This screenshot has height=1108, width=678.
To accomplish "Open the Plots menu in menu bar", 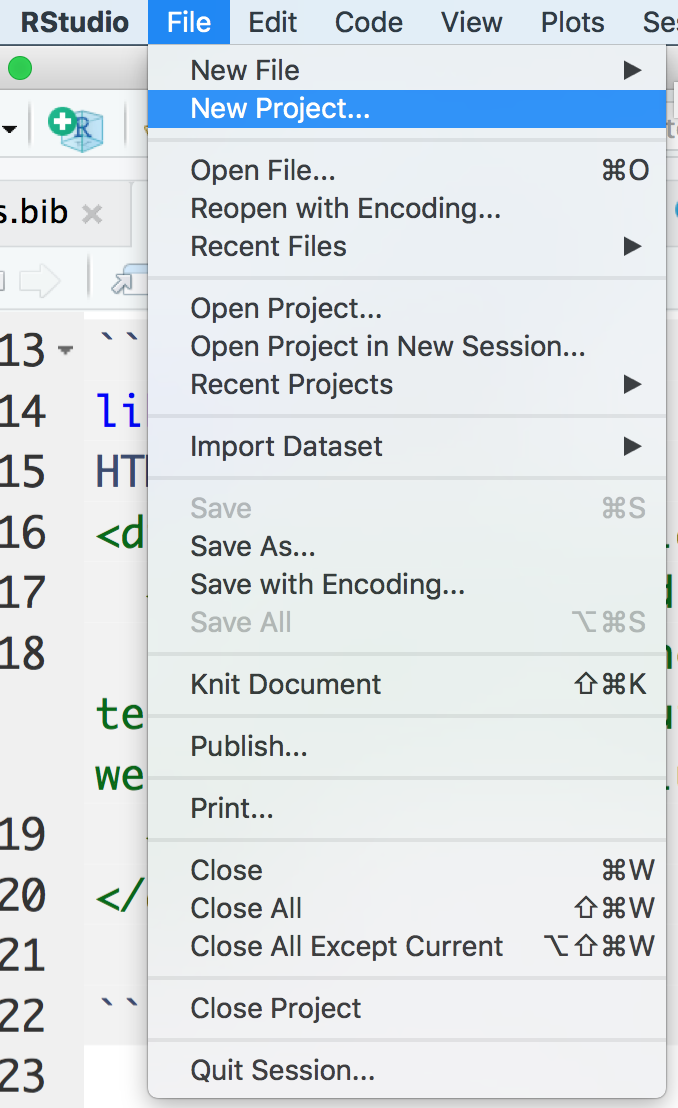I will [x=572, y=21].
